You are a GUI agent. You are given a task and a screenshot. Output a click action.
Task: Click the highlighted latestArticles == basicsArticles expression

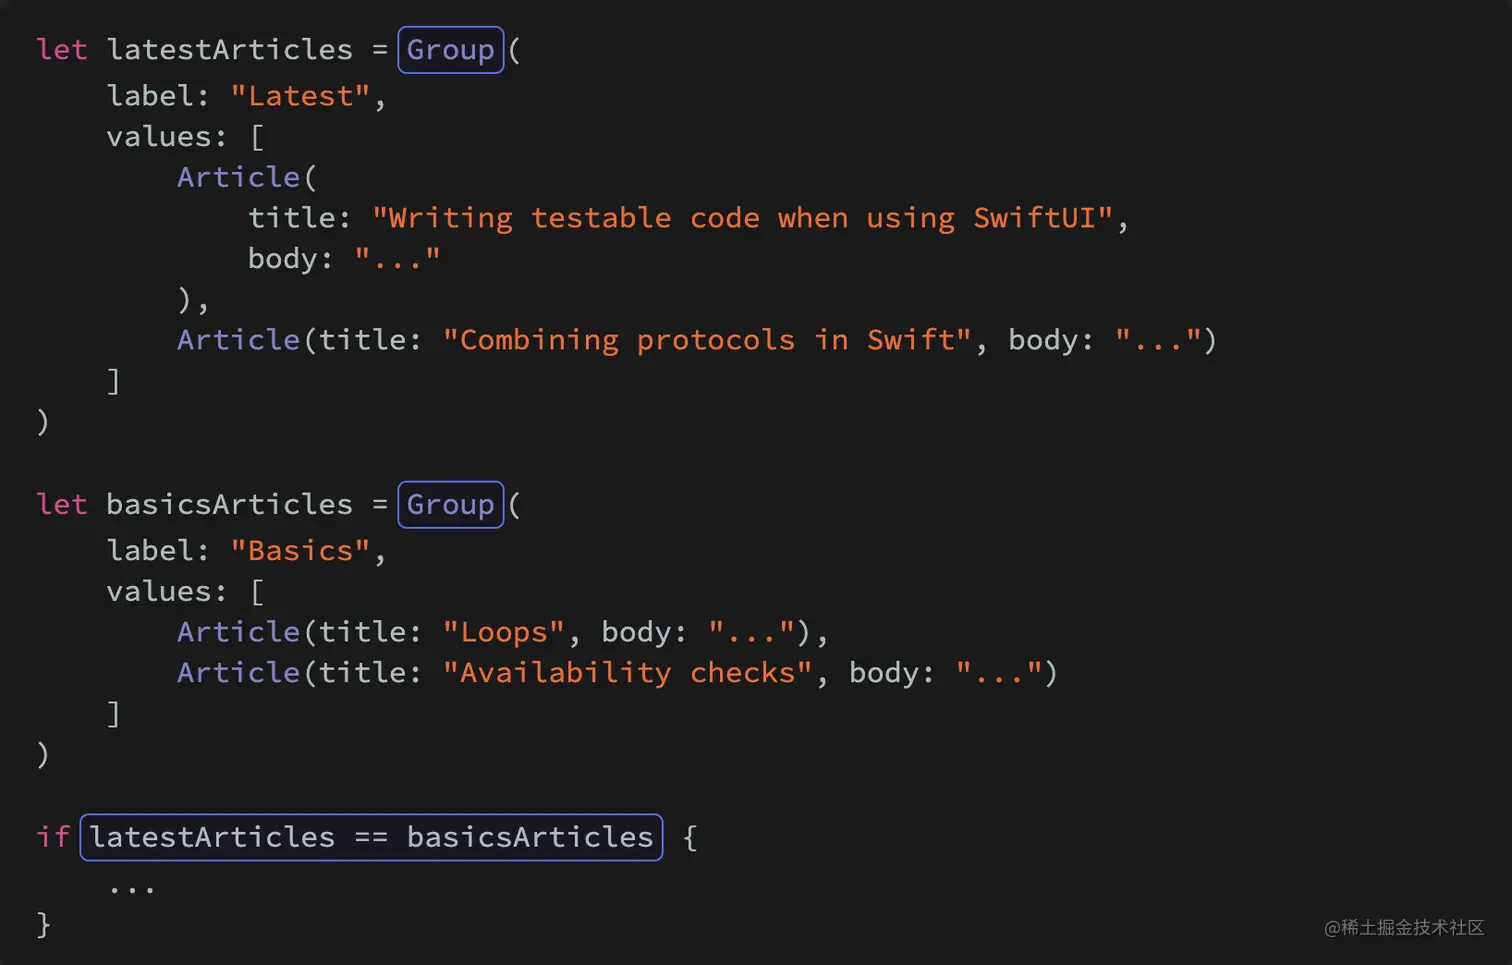[x=371, y=837]
